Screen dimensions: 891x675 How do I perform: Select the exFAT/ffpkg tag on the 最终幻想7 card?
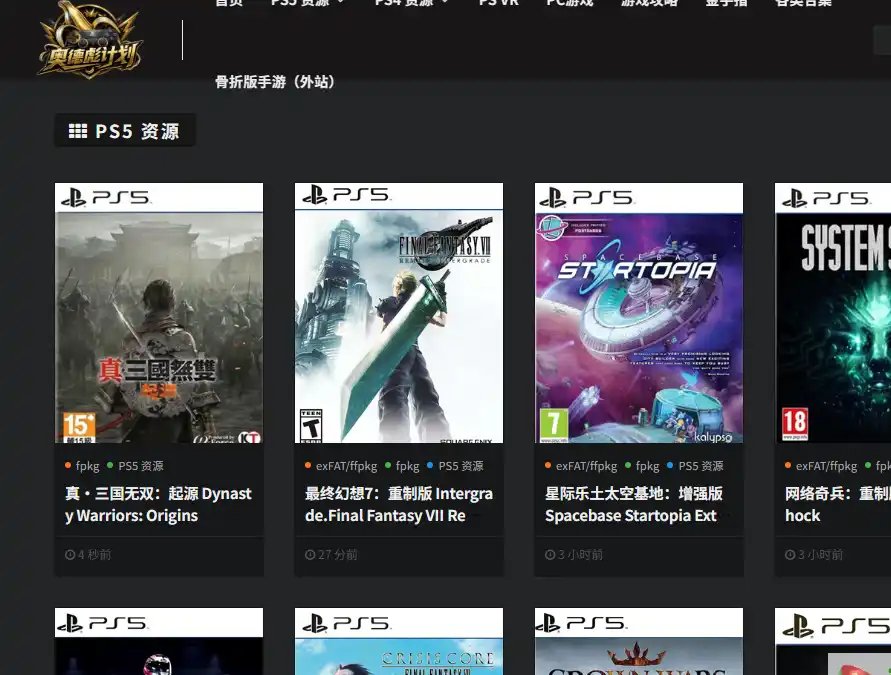coord(347,466)
